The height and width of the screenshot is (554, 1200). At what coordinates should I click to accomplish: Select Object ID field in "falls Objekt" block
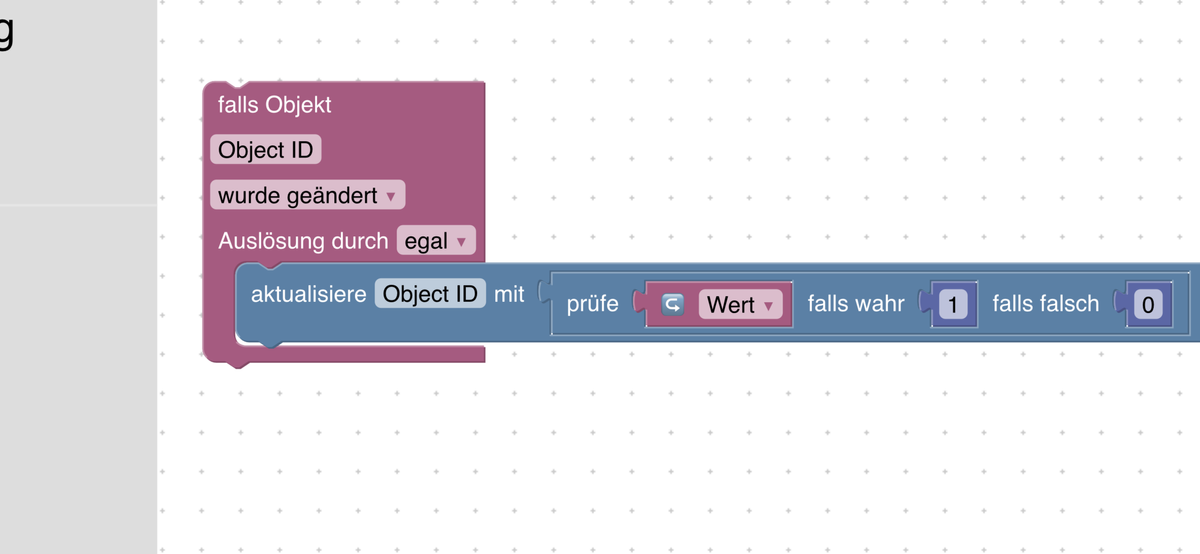coord(266,150)
